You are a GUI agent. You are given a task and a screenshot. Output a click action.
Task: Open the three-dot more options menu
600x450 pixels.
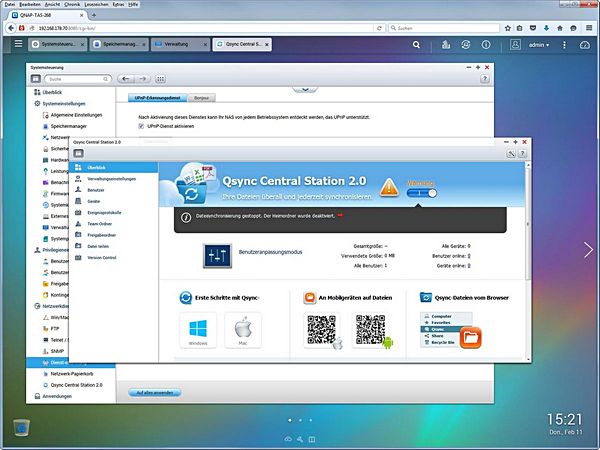pos(564,45)
